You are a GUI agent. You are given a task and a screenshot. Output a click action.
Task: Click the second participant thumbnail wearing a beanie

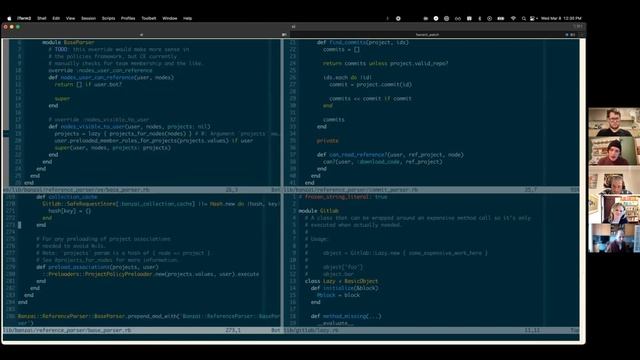pyautogui.click(x=614, y=151)
